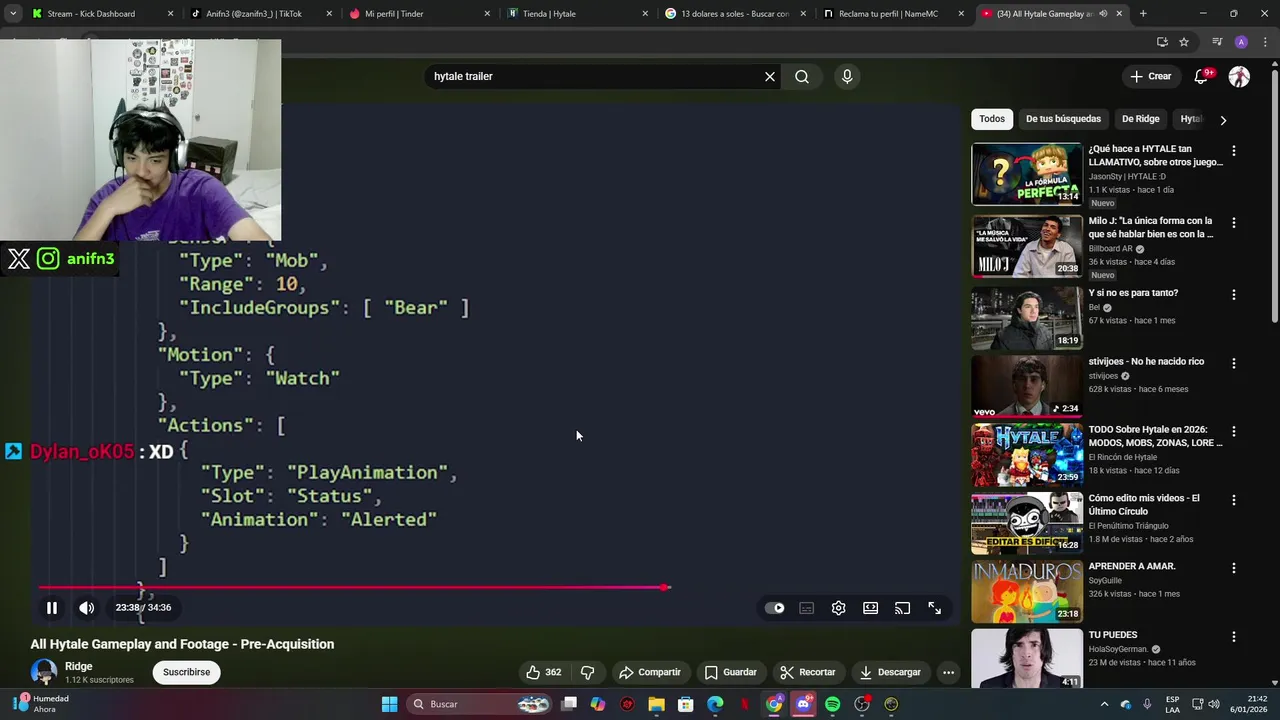Open options for 'stivijoes - No he nacido rico'
The width and height of the screenshot is (1280, 720).
[x=1233, y=363]
